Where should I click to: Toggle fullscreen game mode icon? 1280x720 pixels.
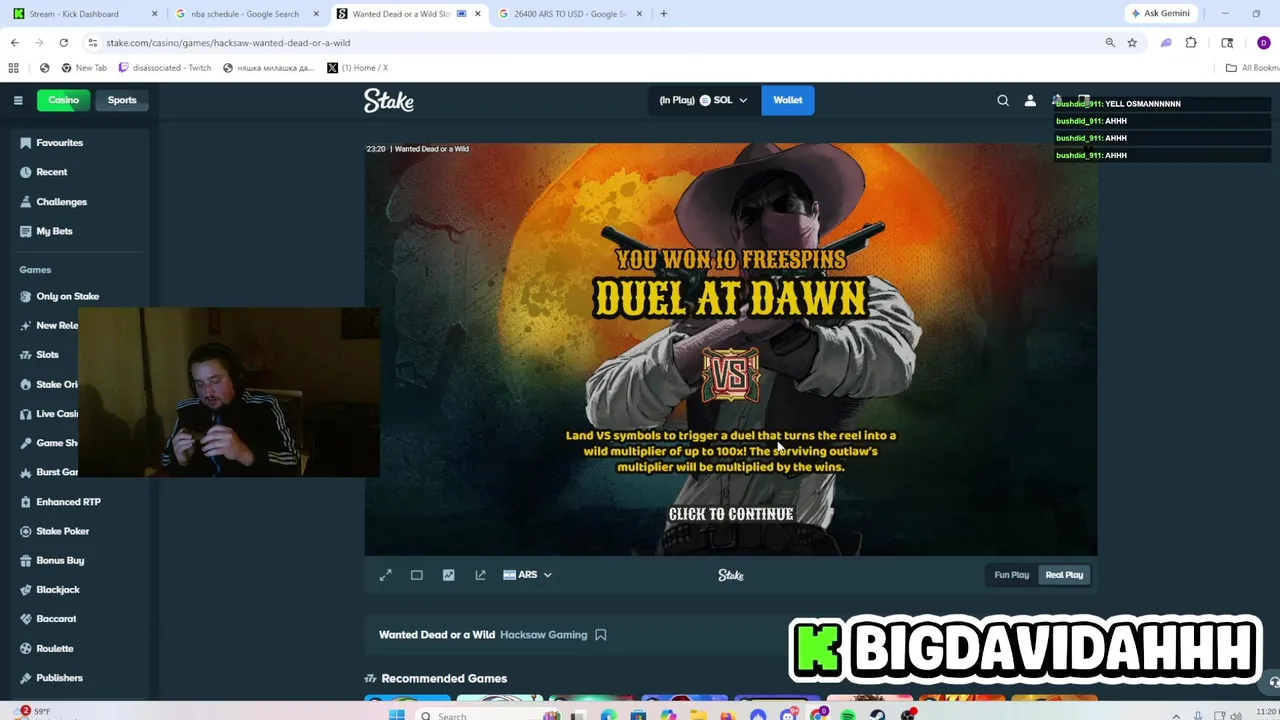pyautogui.click(x=386, y=575)
